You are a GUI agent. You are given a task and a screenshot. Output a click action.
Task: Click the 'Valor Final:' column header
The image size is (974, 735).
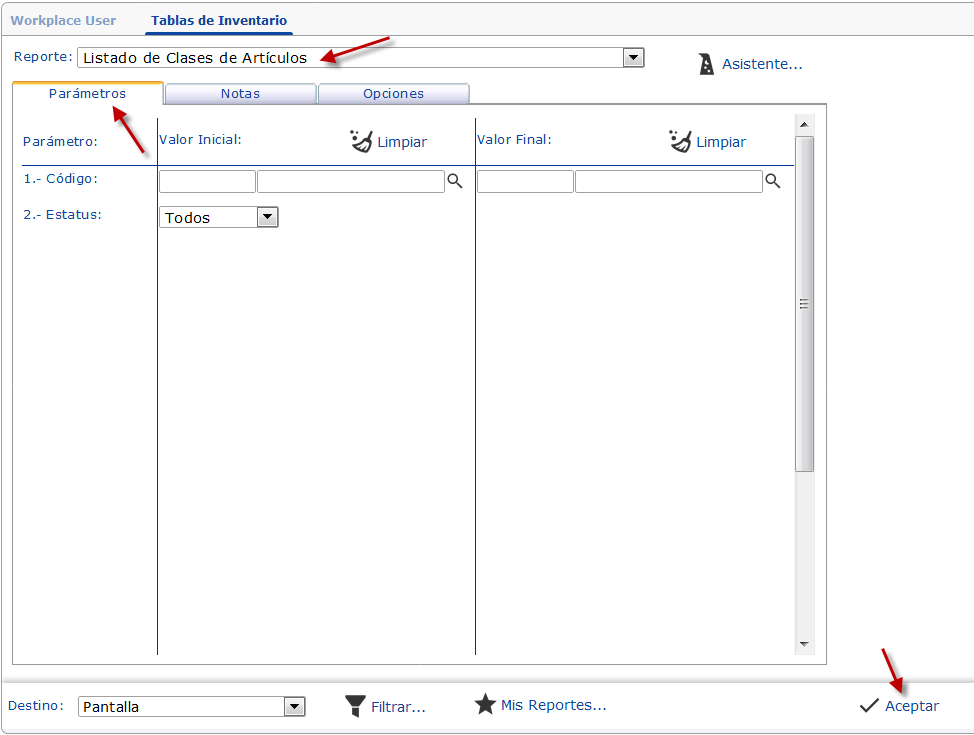(x=514, y=140)
